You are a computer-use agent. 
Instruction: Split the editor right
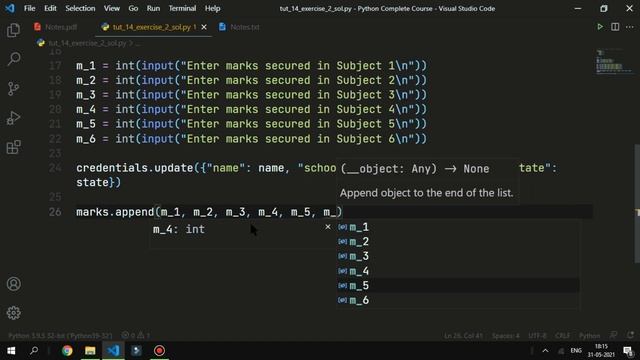(x=615, y=27)
